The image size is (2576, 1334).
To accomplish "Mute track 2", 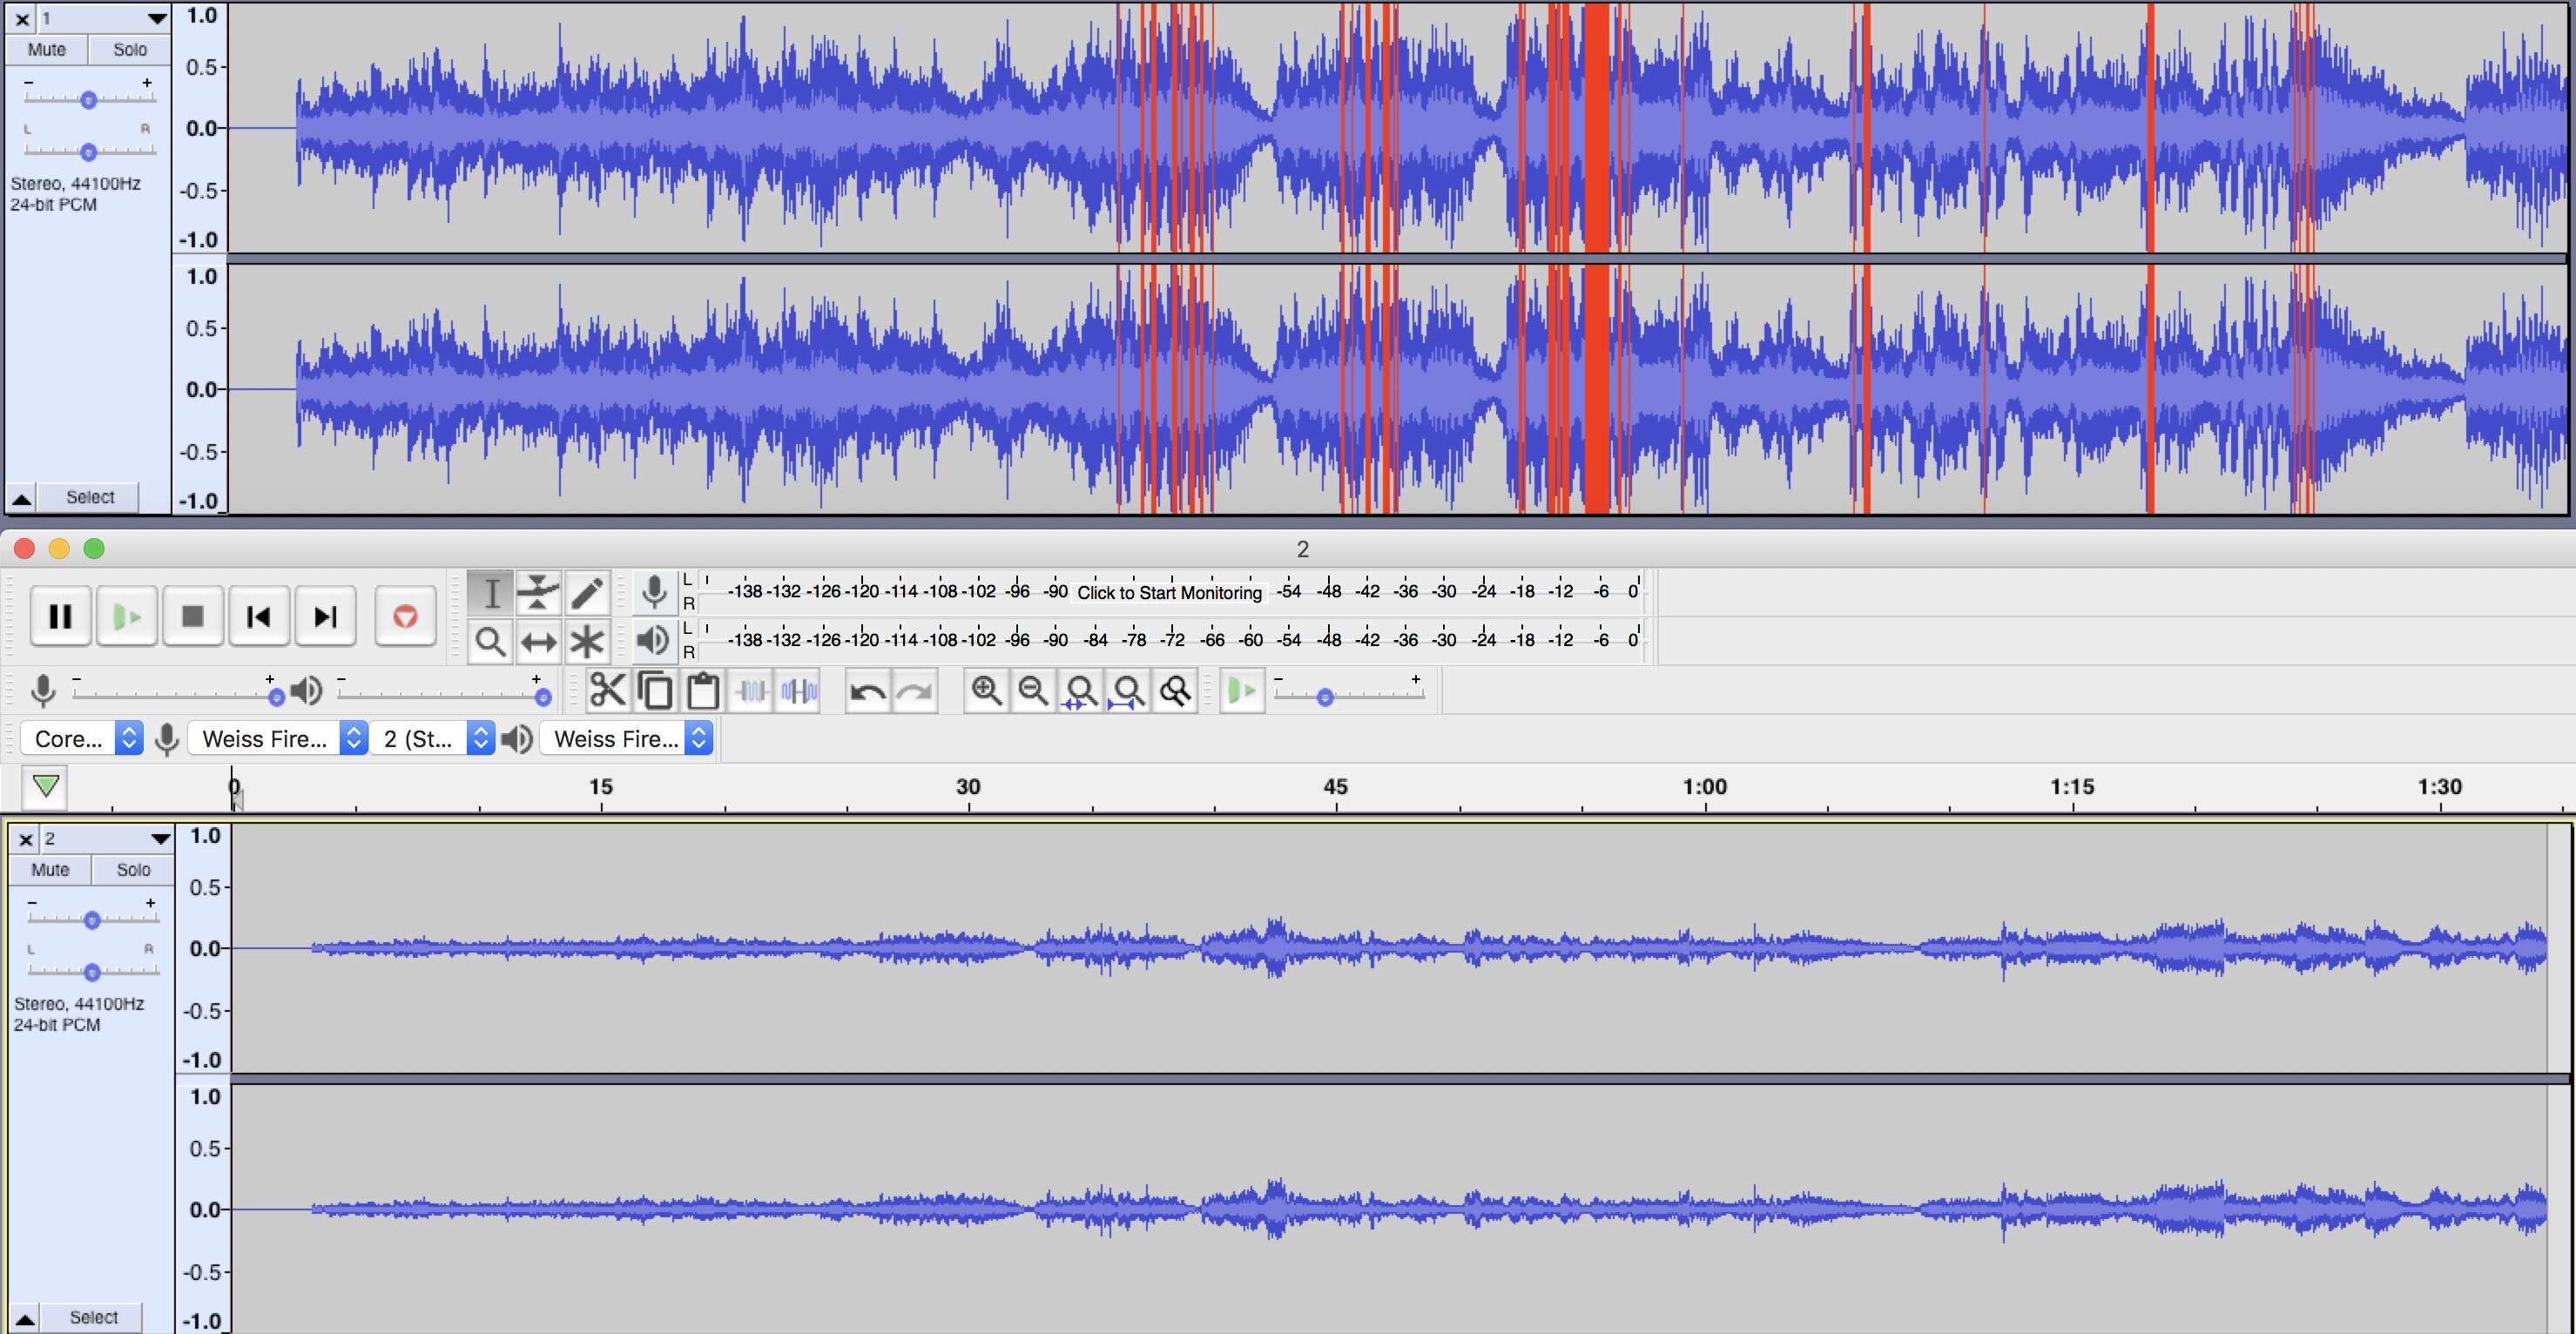I will (50, 869).
